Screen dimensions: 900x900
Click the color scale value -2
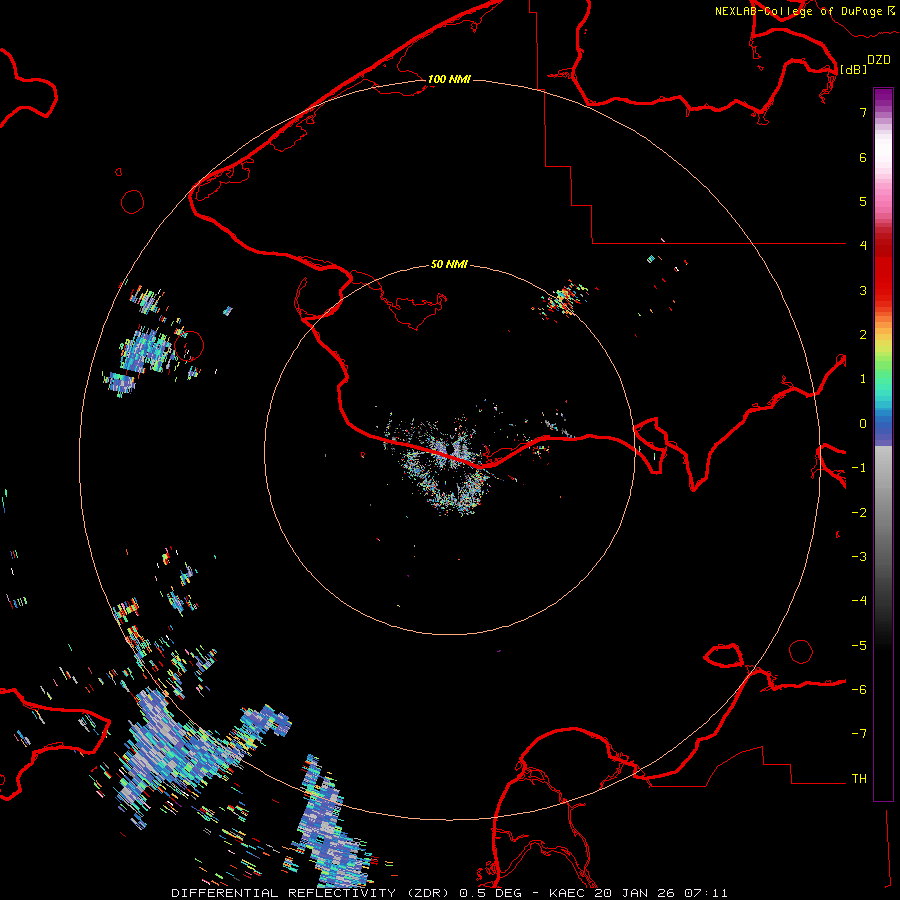coord(859,513)
